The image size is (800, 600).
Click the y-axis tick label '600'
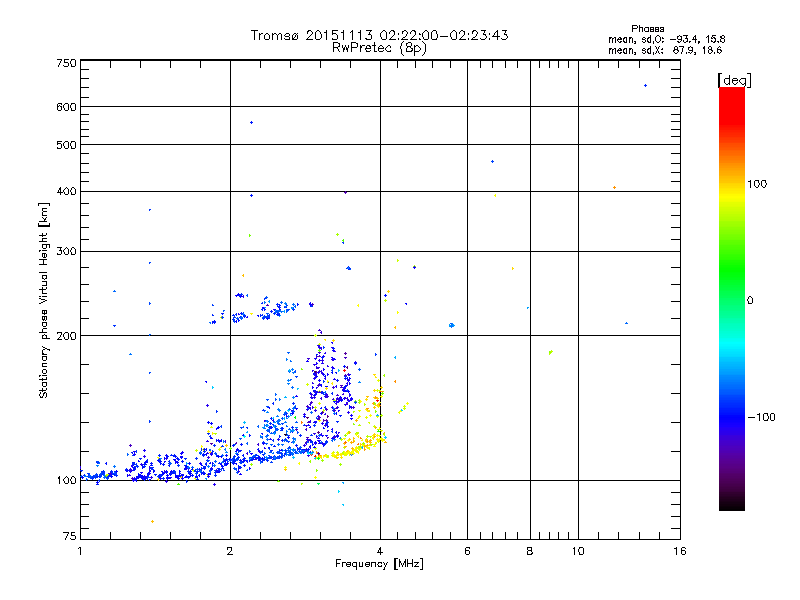[x=66, y=107]
